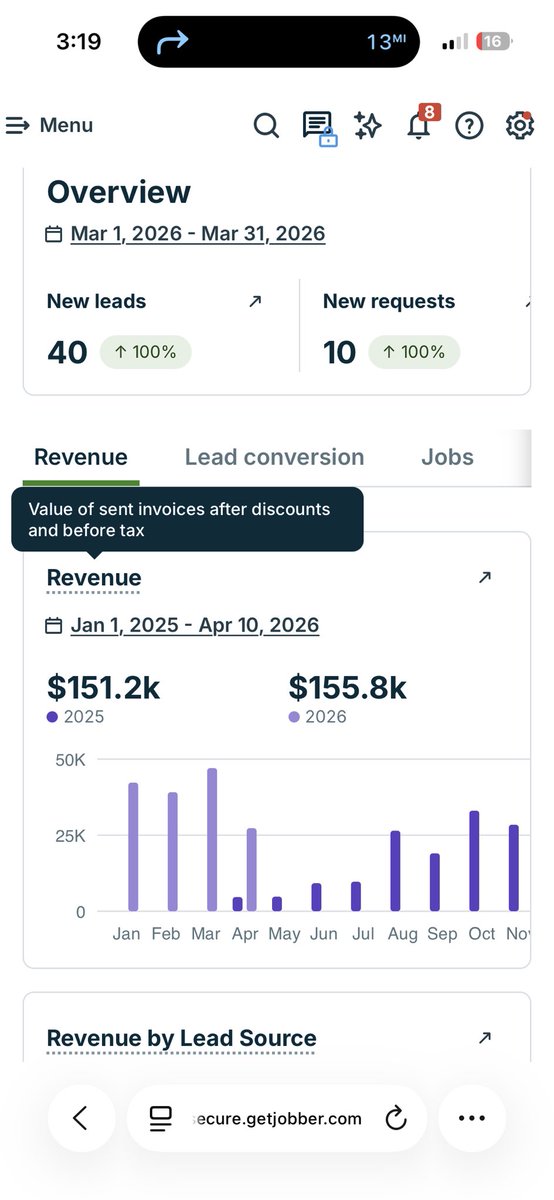
Task: Switch to the Revenue tab
Action: click(81, 457)
